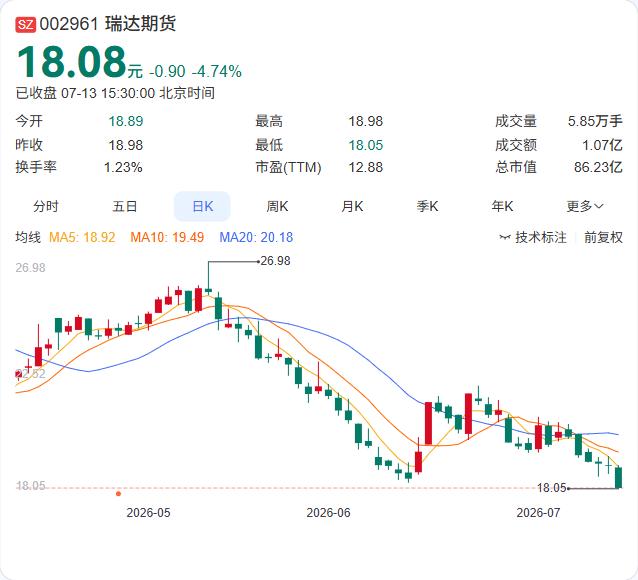Click the 2026-06 date axis label
Viewport: 638px width, 580px height.
328,512
